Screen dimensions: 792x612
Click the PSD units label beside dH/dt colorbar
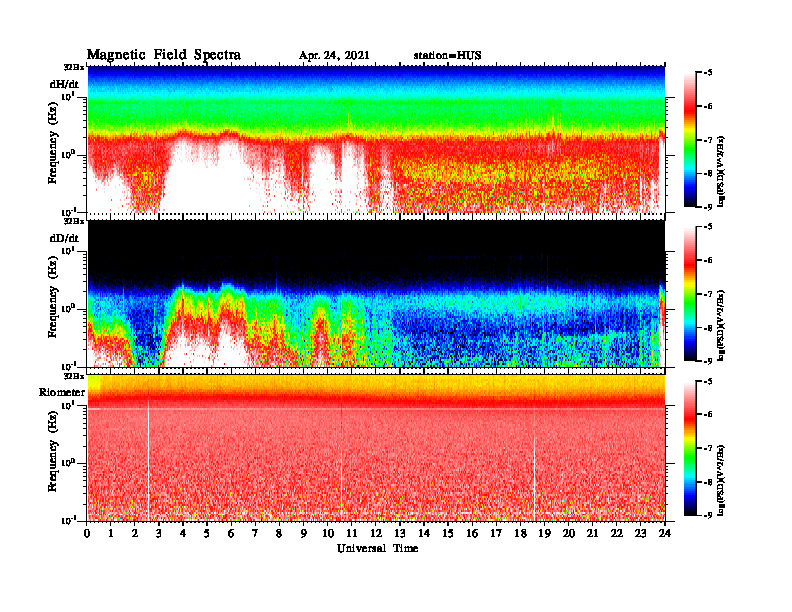(x=721, y=171)
